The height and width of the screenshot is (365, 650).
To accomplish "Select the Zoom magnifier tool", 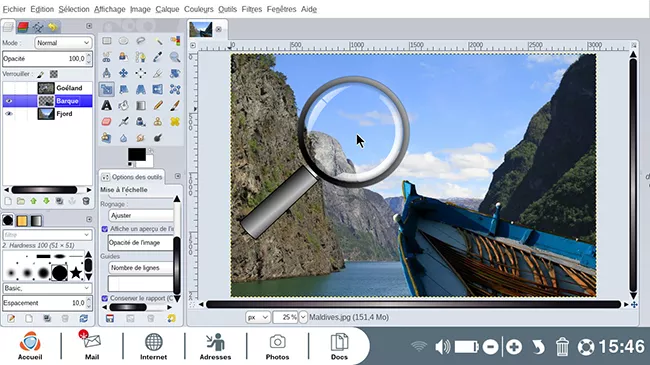I will click(x=175, y=57).
